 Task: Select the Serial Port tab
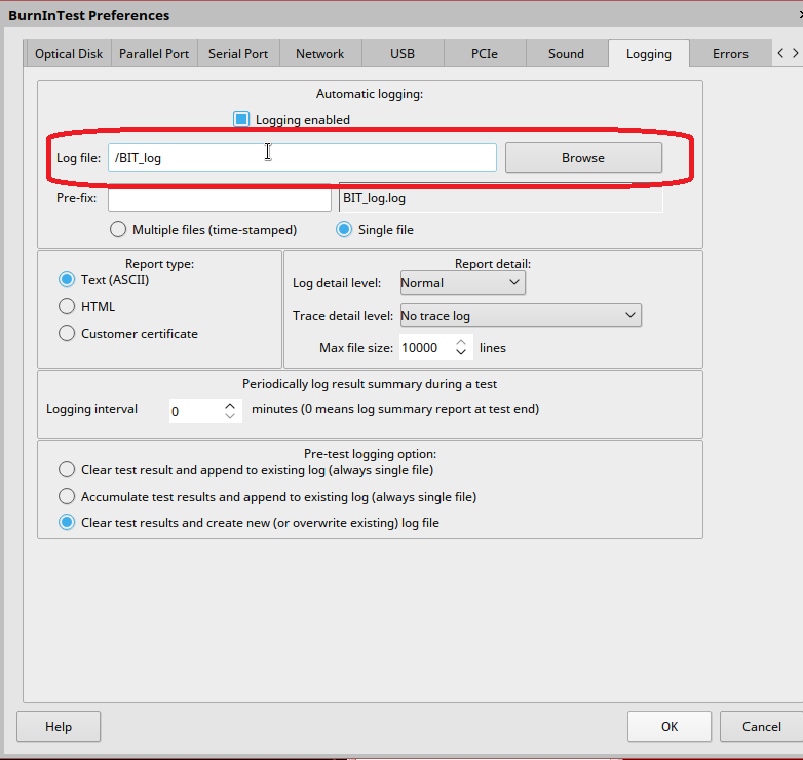(x=238, y=54)
